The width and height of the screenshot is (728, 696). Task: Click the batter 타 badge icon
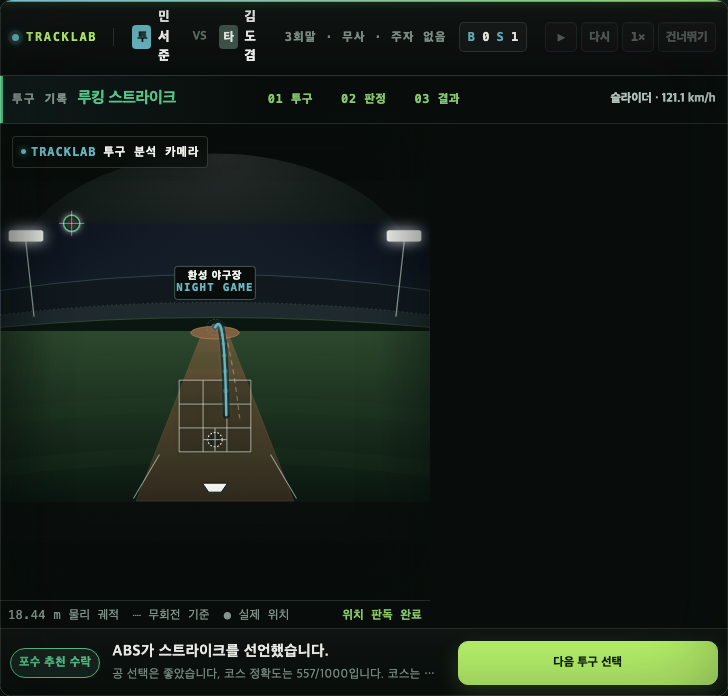point(228,37)
